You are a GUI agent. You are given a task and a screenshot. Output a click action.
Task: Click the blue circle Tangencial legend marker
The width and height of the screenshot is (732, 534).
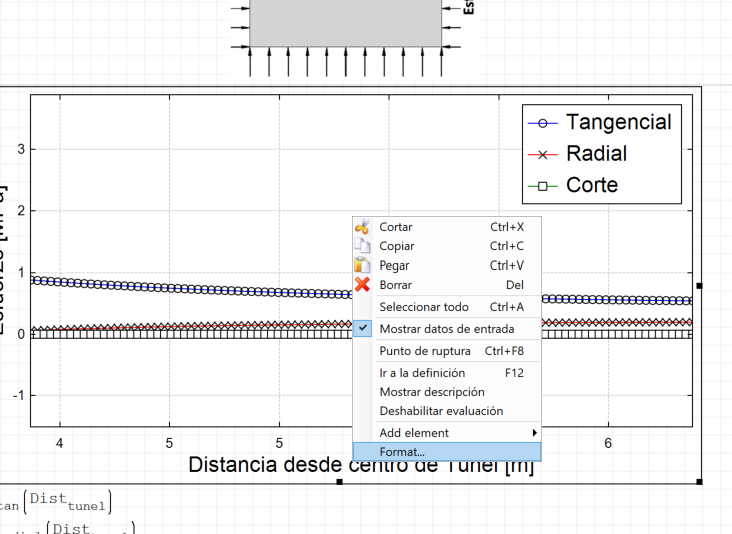pyautogui.click(x=543, y=123)
